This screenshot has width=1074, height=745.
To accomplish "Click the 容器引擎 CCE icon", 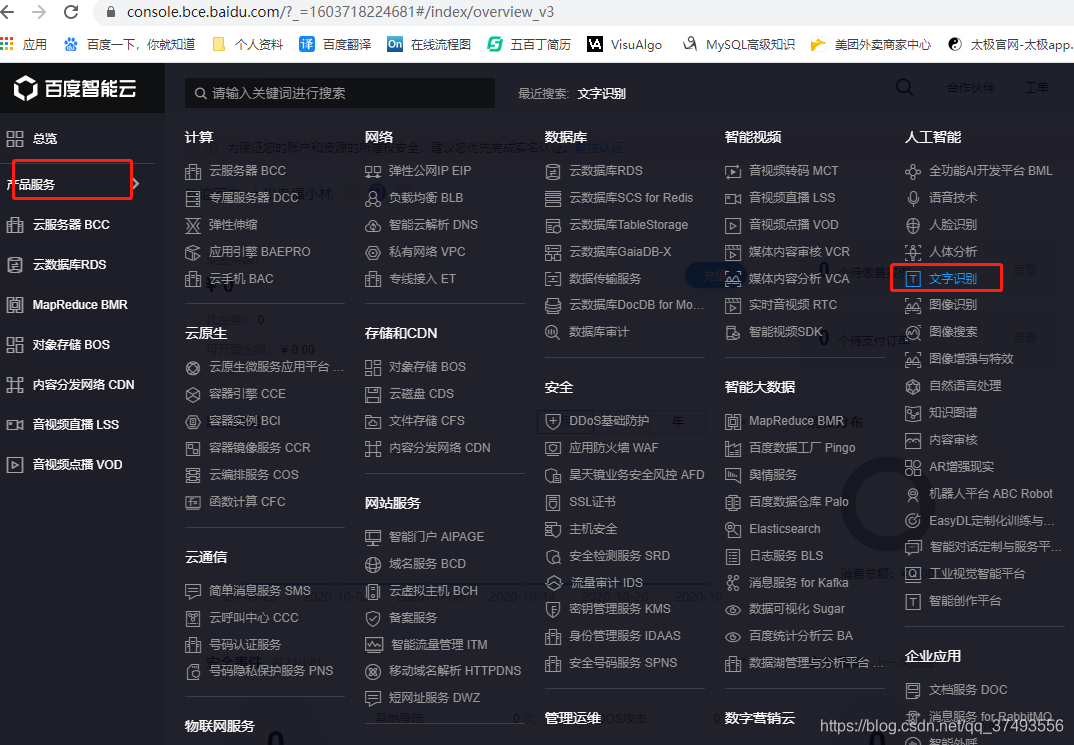I will 193,394.
